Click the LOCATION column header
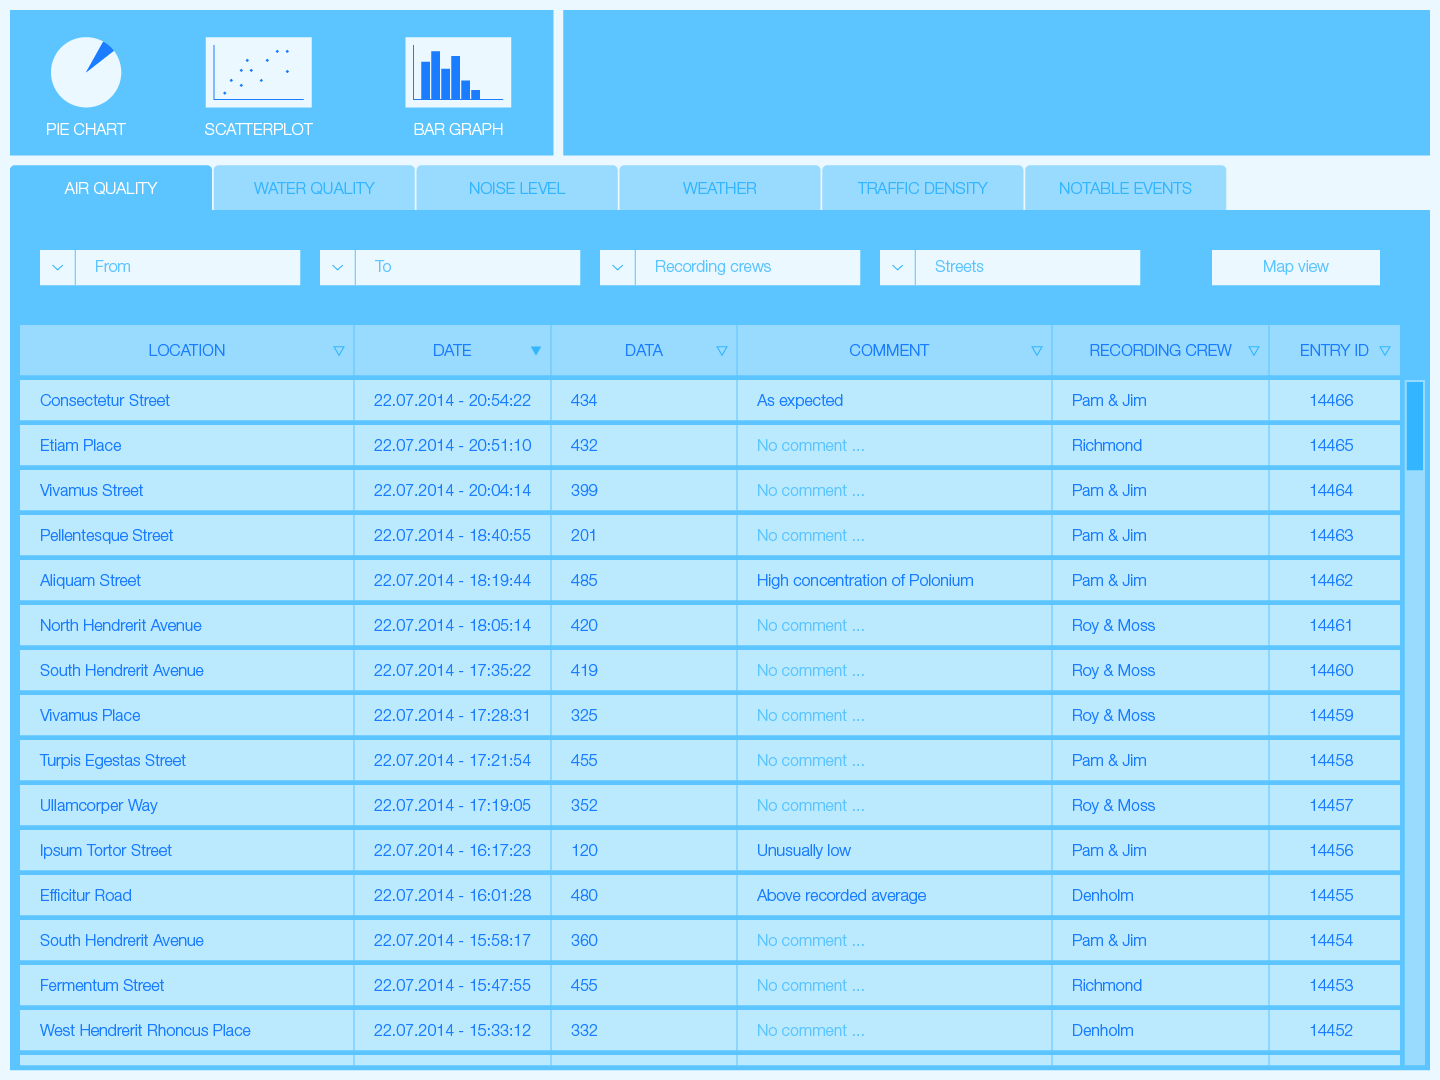This screenshot has height=1080, width=1440. (187, 351)
